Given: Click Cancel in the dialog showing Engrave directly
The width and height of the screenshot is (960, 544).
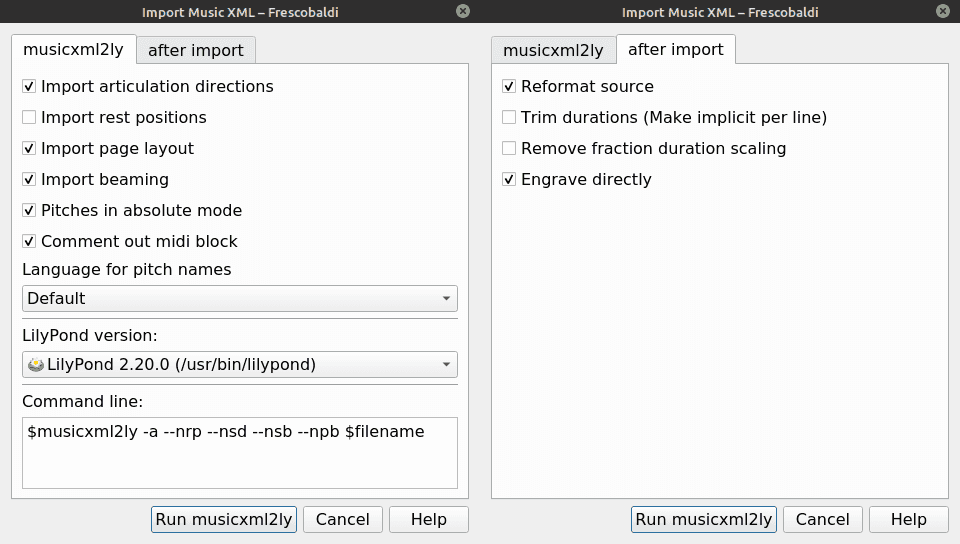Looking at the screenshot, I should (x=822, y=519).
